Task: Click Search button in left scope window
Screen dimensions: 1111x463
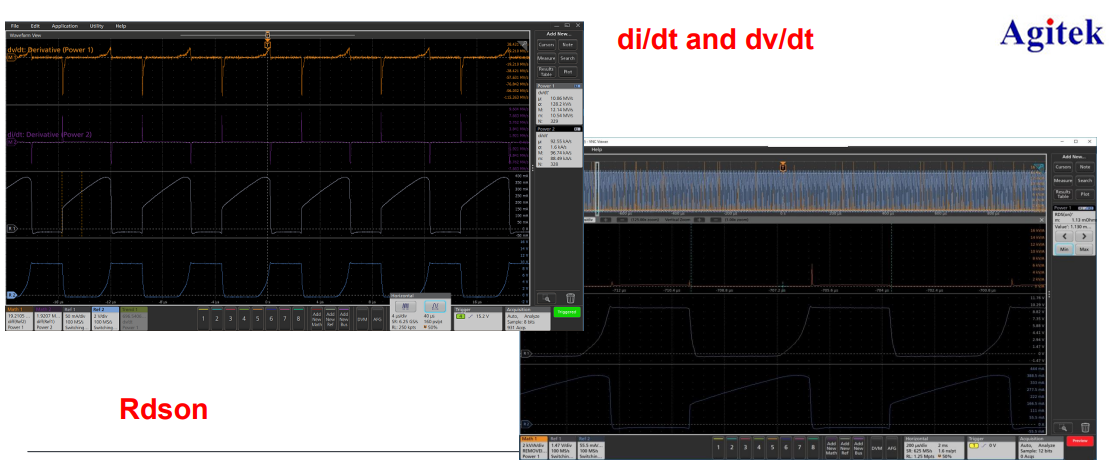Action: point(568,58)
